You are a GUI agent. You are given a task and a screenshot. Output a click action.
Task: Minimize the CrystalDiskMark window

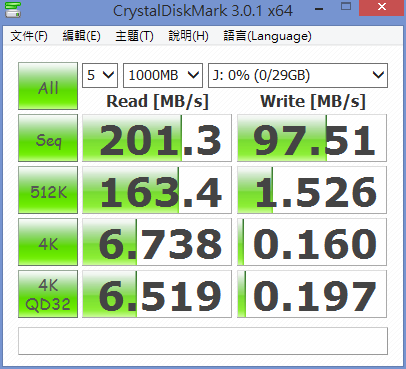pos(319,9)
